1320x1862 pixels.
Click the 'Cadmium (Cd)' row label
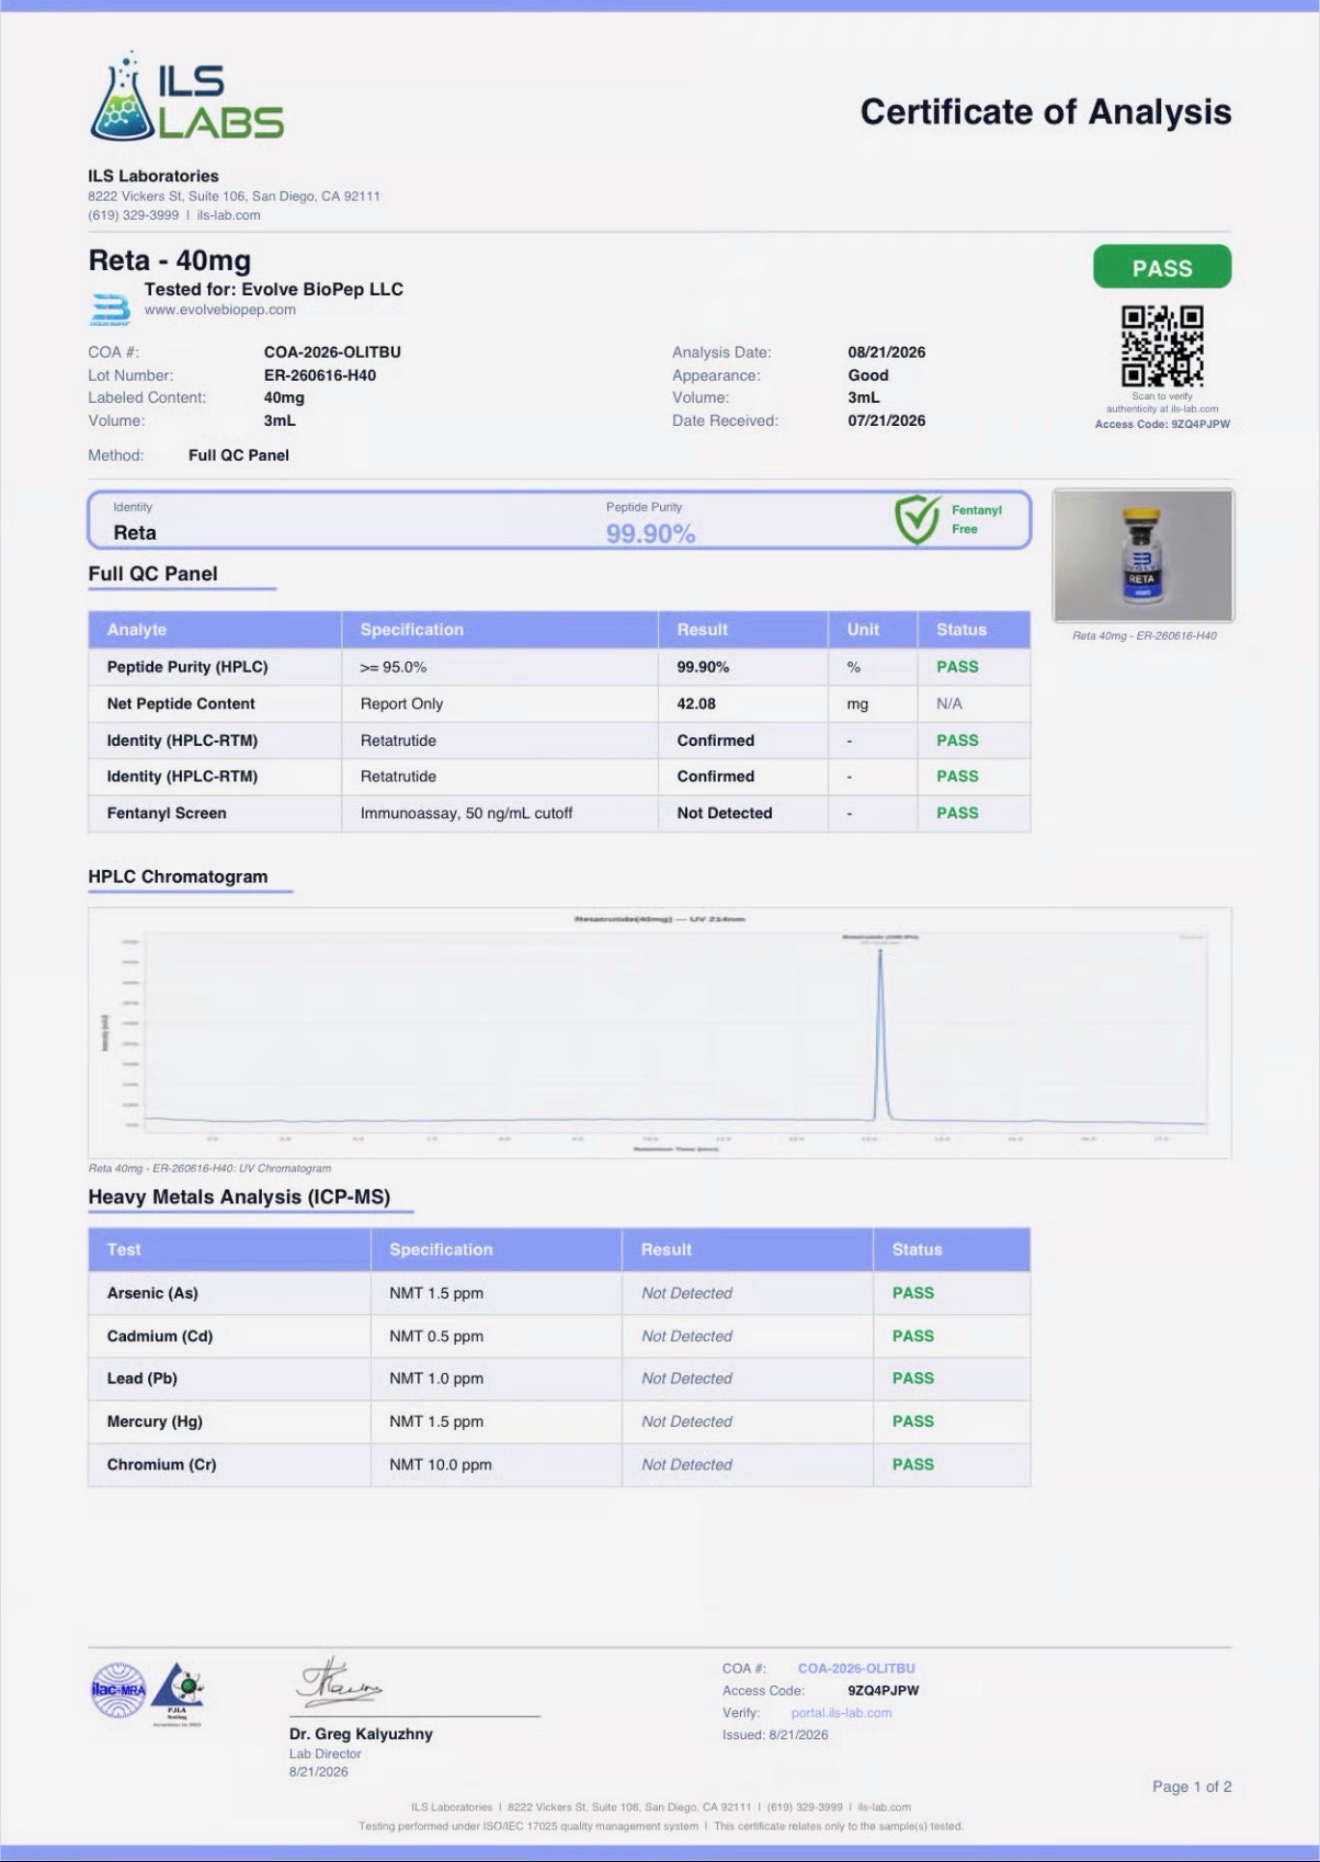click(160, 1336)
